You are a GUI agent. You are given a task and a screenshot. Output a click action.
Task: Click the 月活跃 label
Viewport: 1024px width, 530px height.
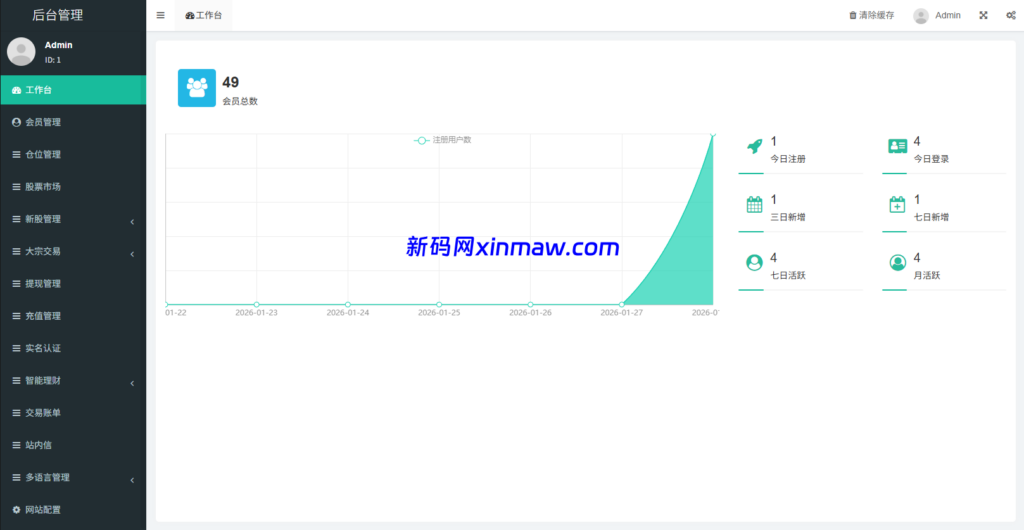926,275
